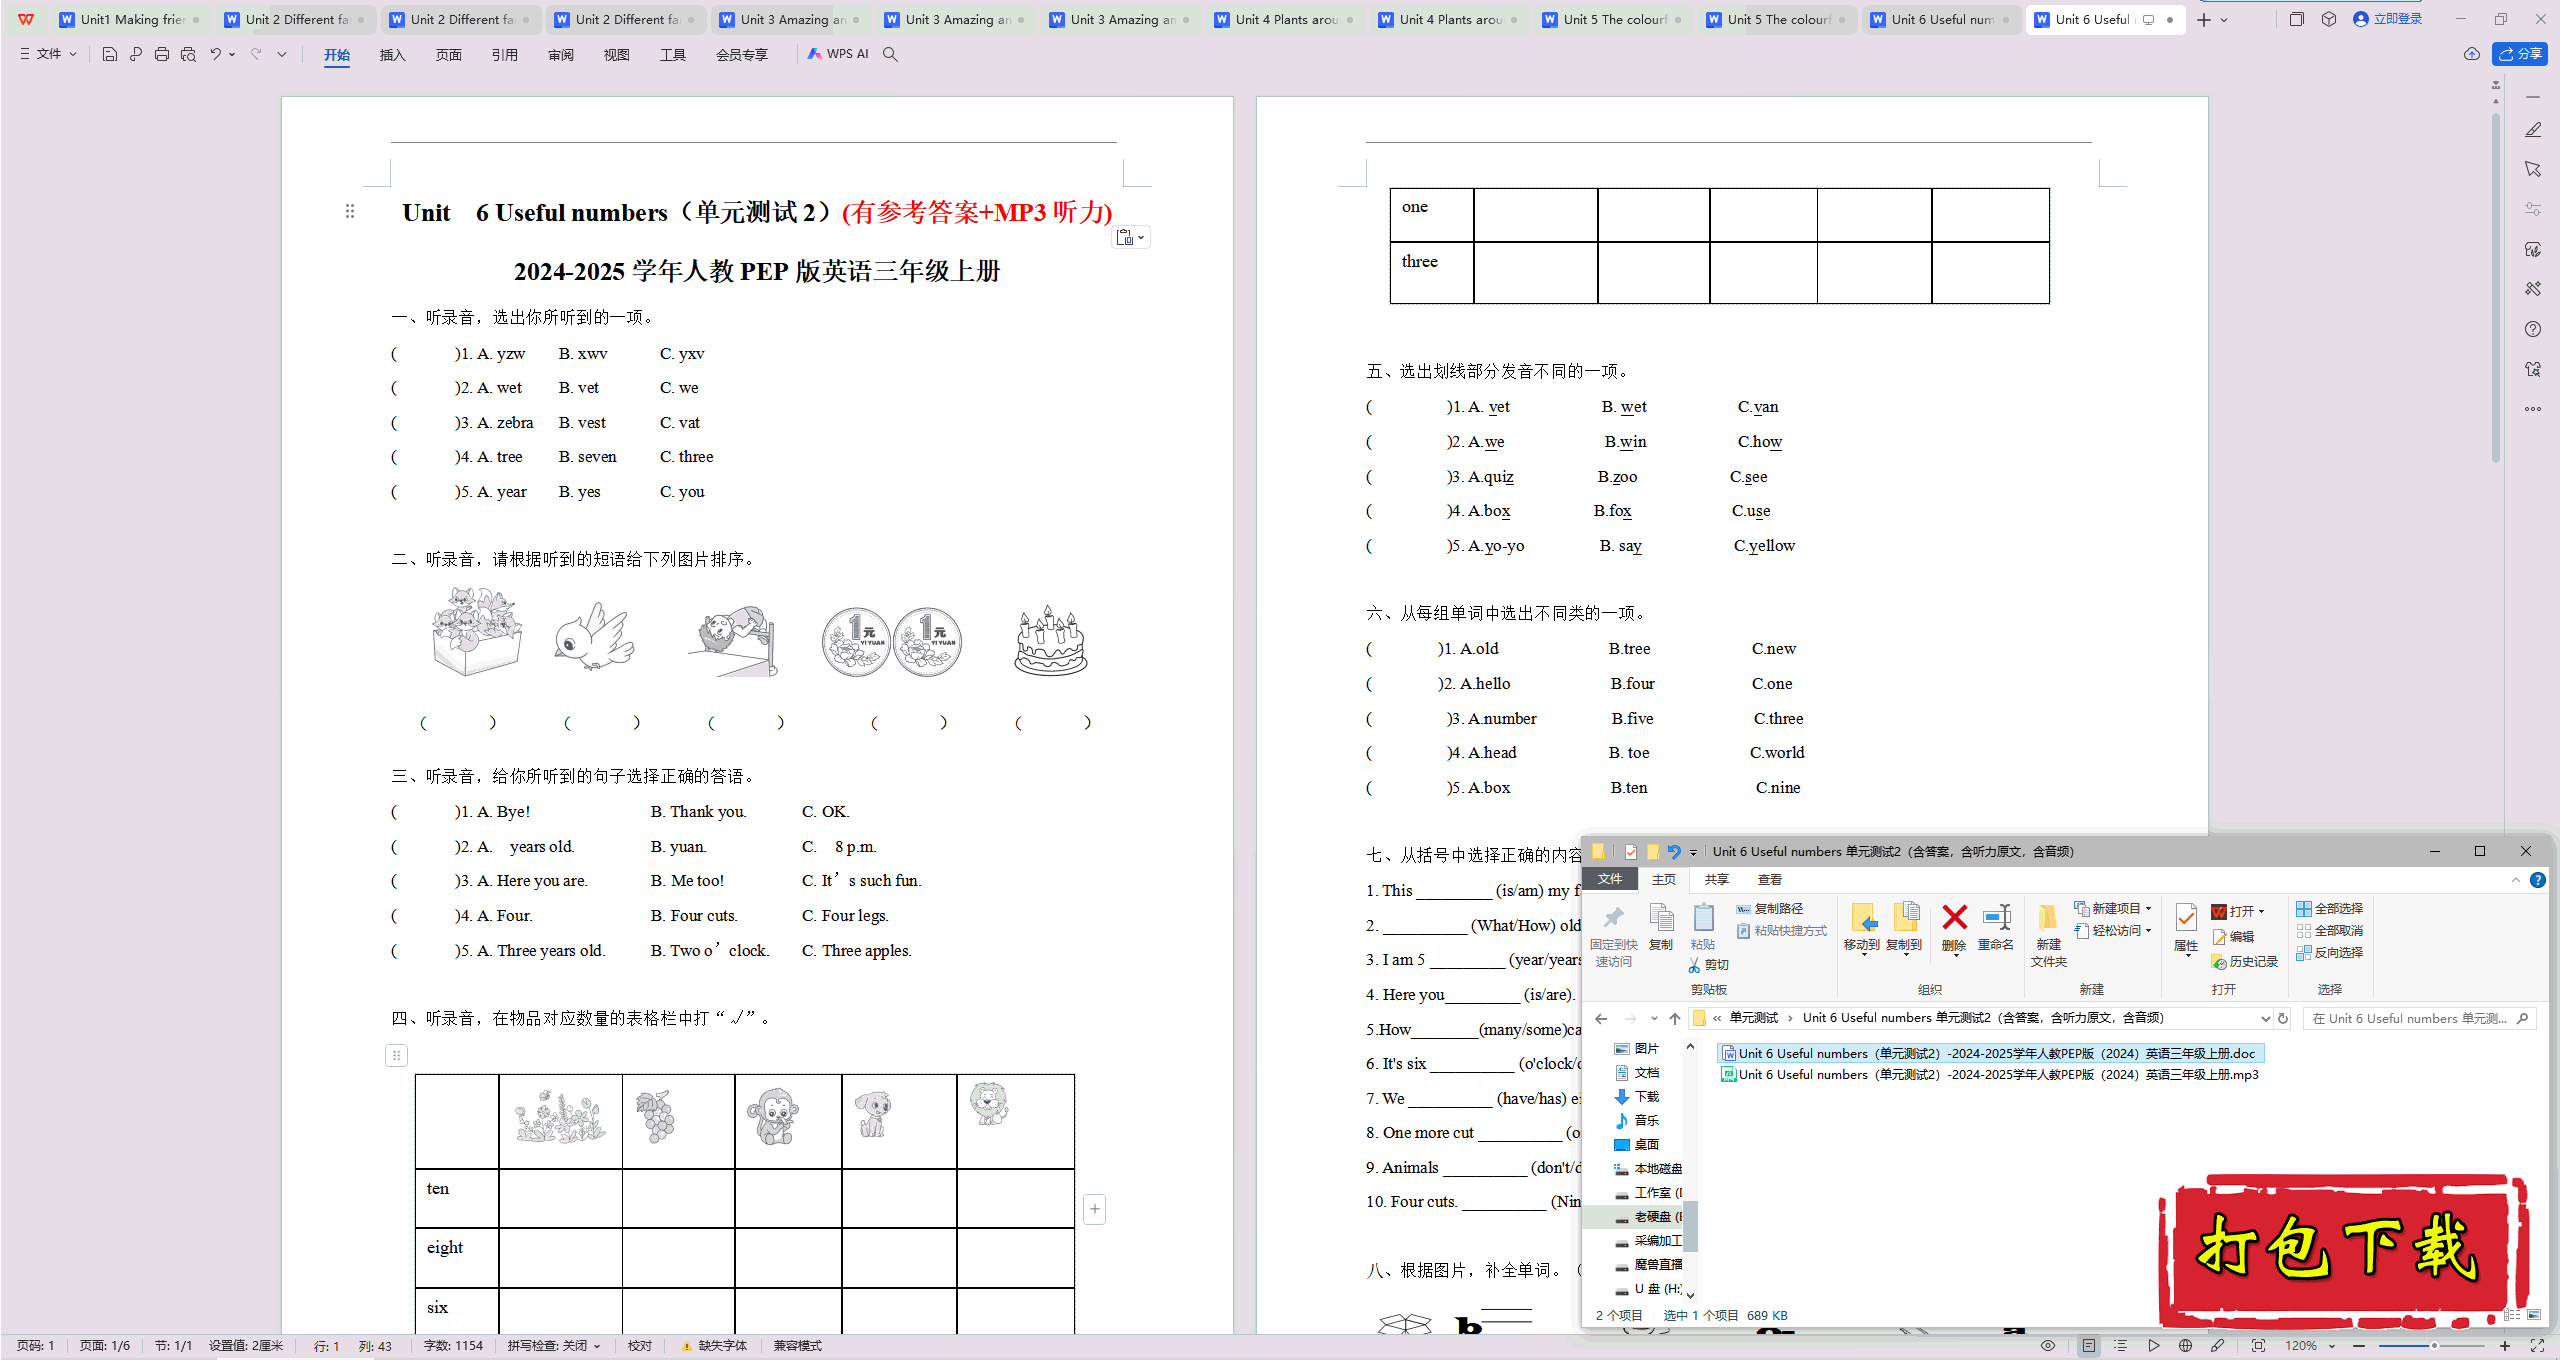Click 立即登录 login button
Screen dimensions: 2560x1360
tap(2388, 19)
